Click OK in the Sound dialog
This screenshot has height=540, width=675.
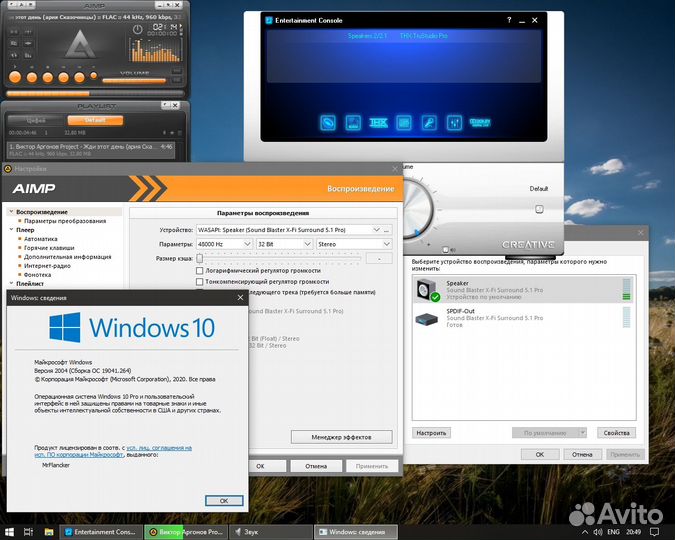click(x=540, y=454)
